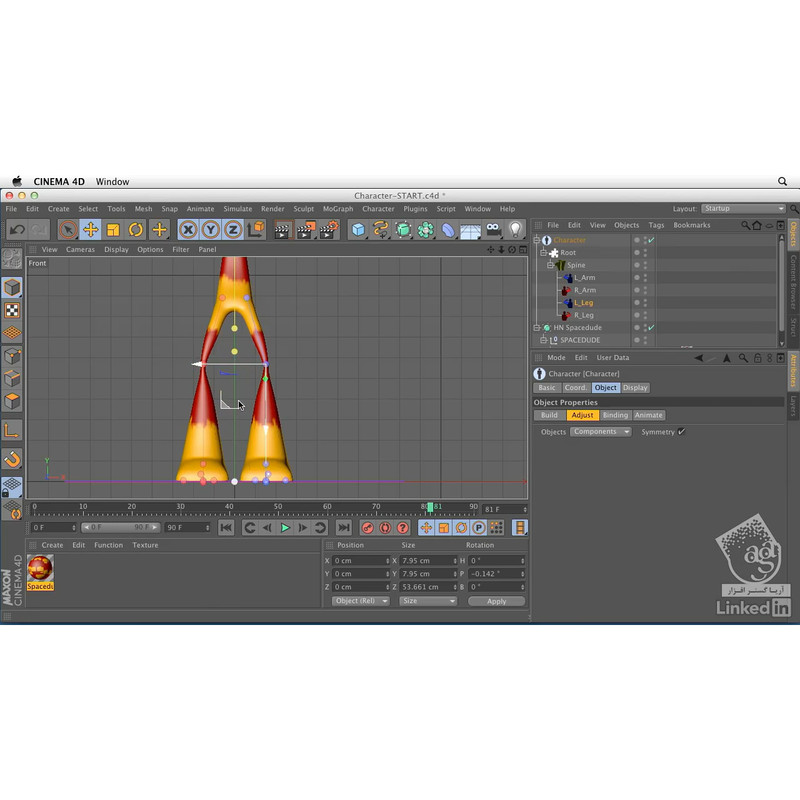Switch to Polygons mode in the left sidebar
The width and height of the screenshot is (800, 800).
(x=12, y=401)
